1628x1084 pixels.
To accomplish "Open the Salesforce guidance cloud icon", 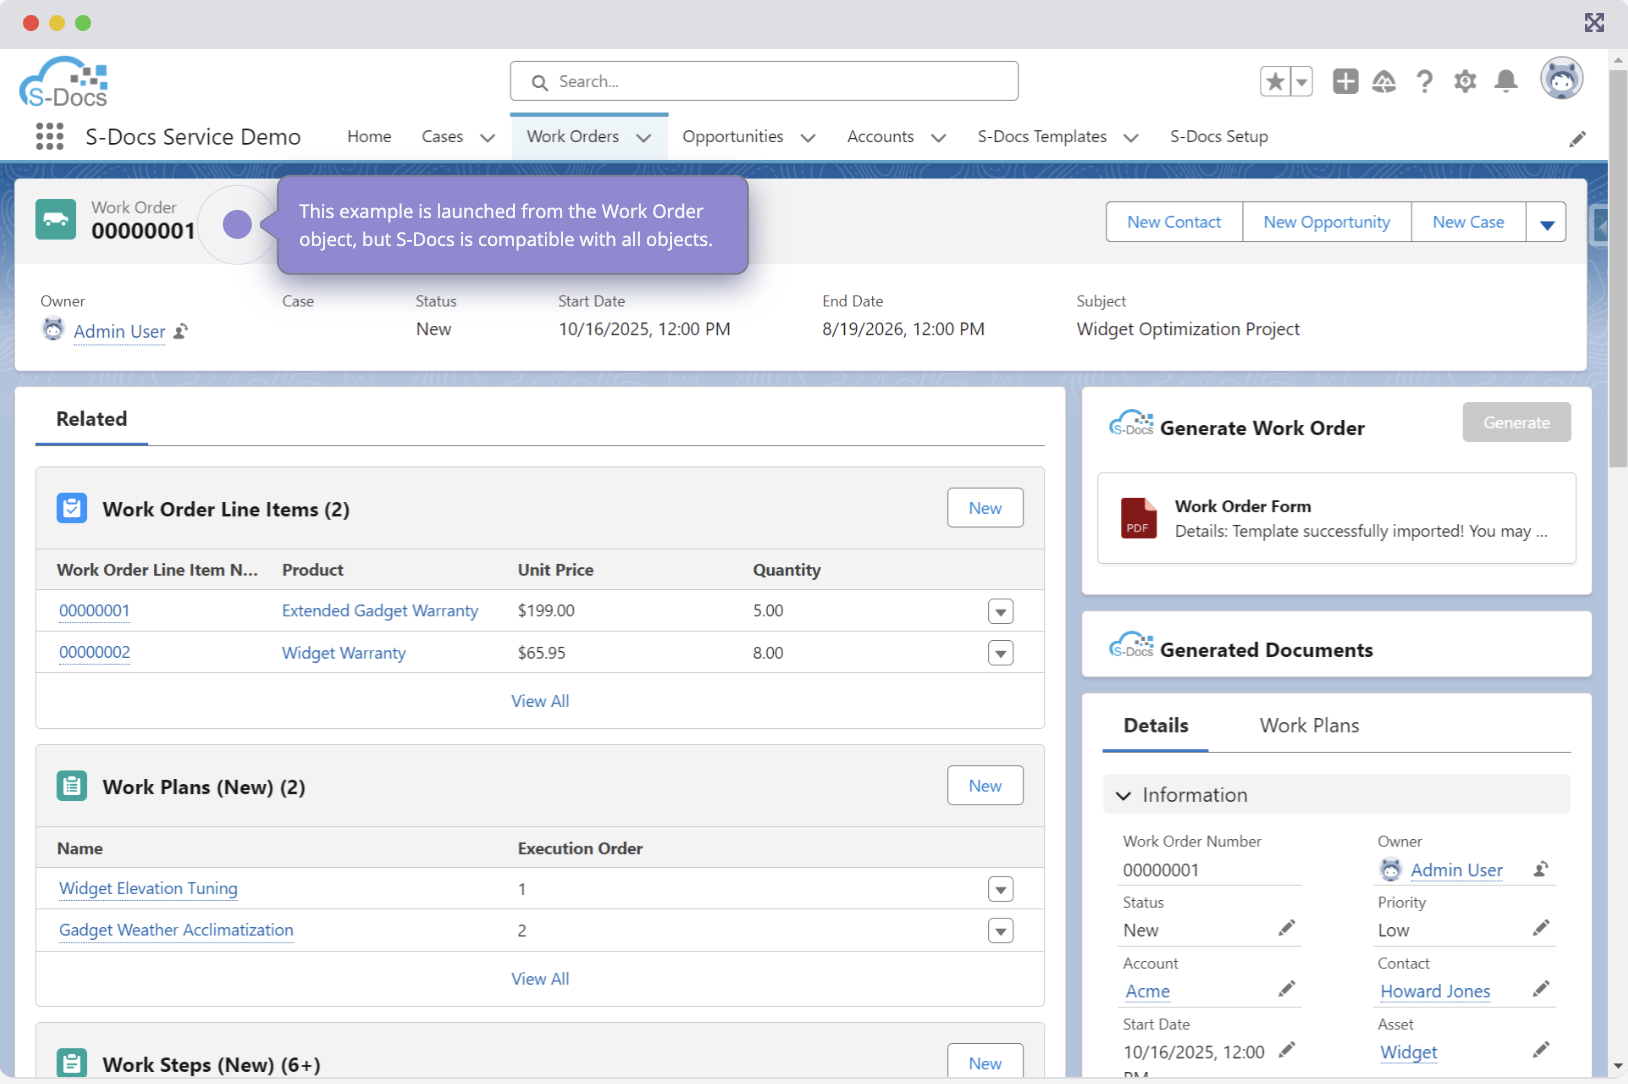I will (1384, 81).
